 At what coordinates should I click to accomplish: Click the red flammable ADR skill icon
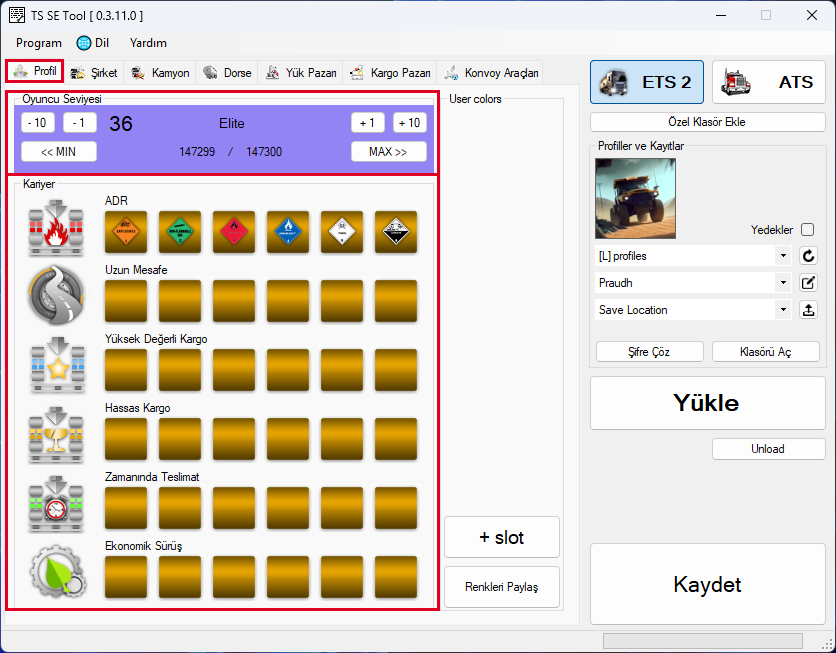pyautogui.click(x=234, y=232)
